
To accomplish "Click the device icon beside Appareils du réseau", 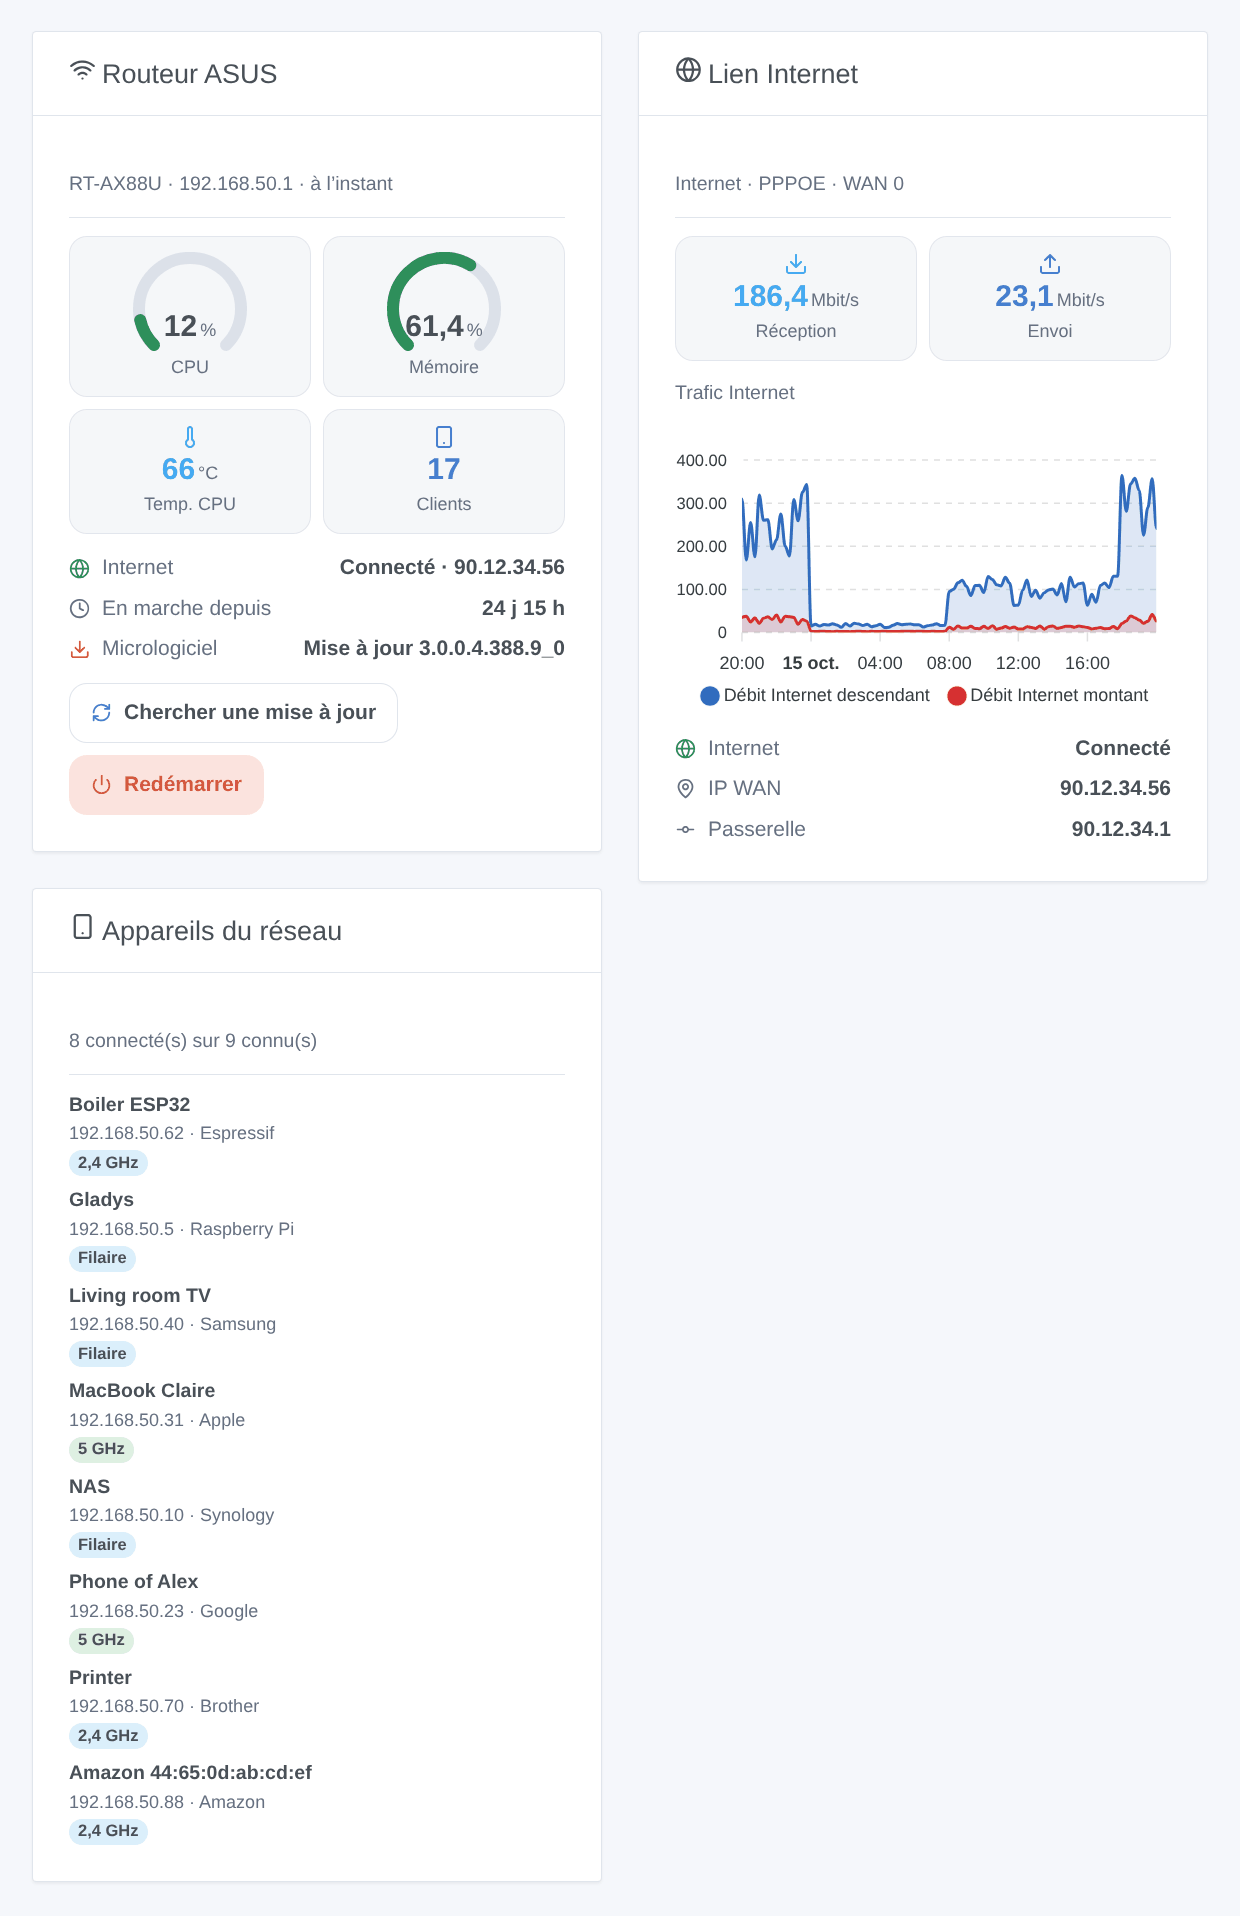I will point(83,927).
